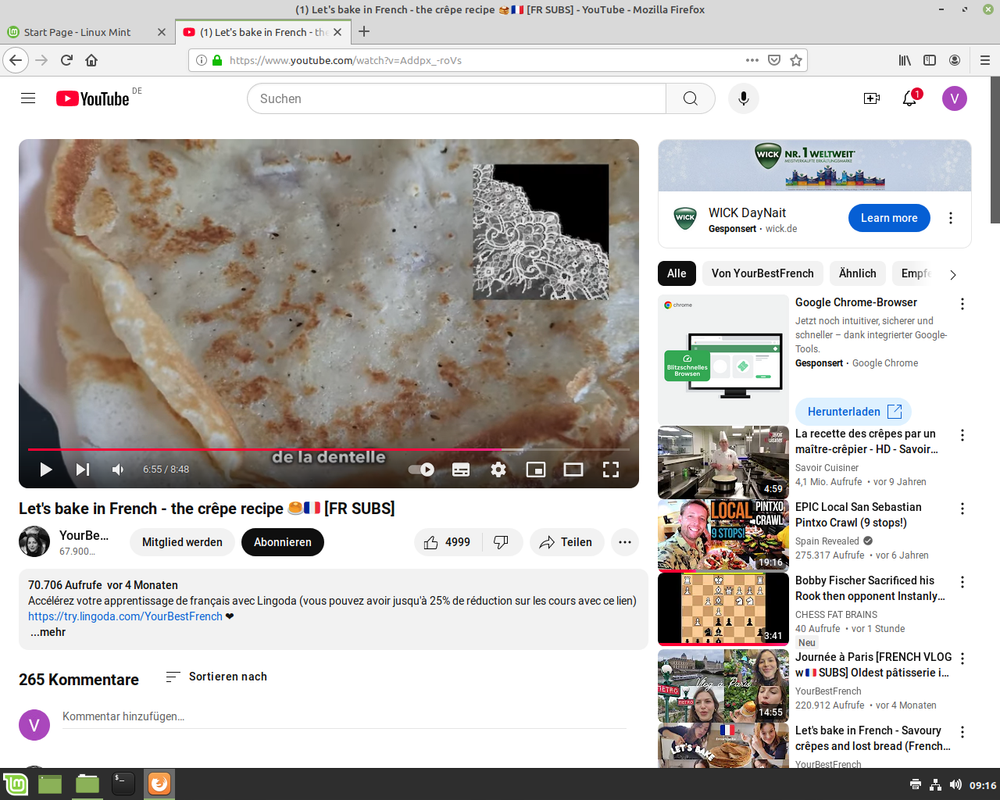Mute the video volume
Image resolution: width=1000 pixels, height=800 pixels.
point(118,470)
